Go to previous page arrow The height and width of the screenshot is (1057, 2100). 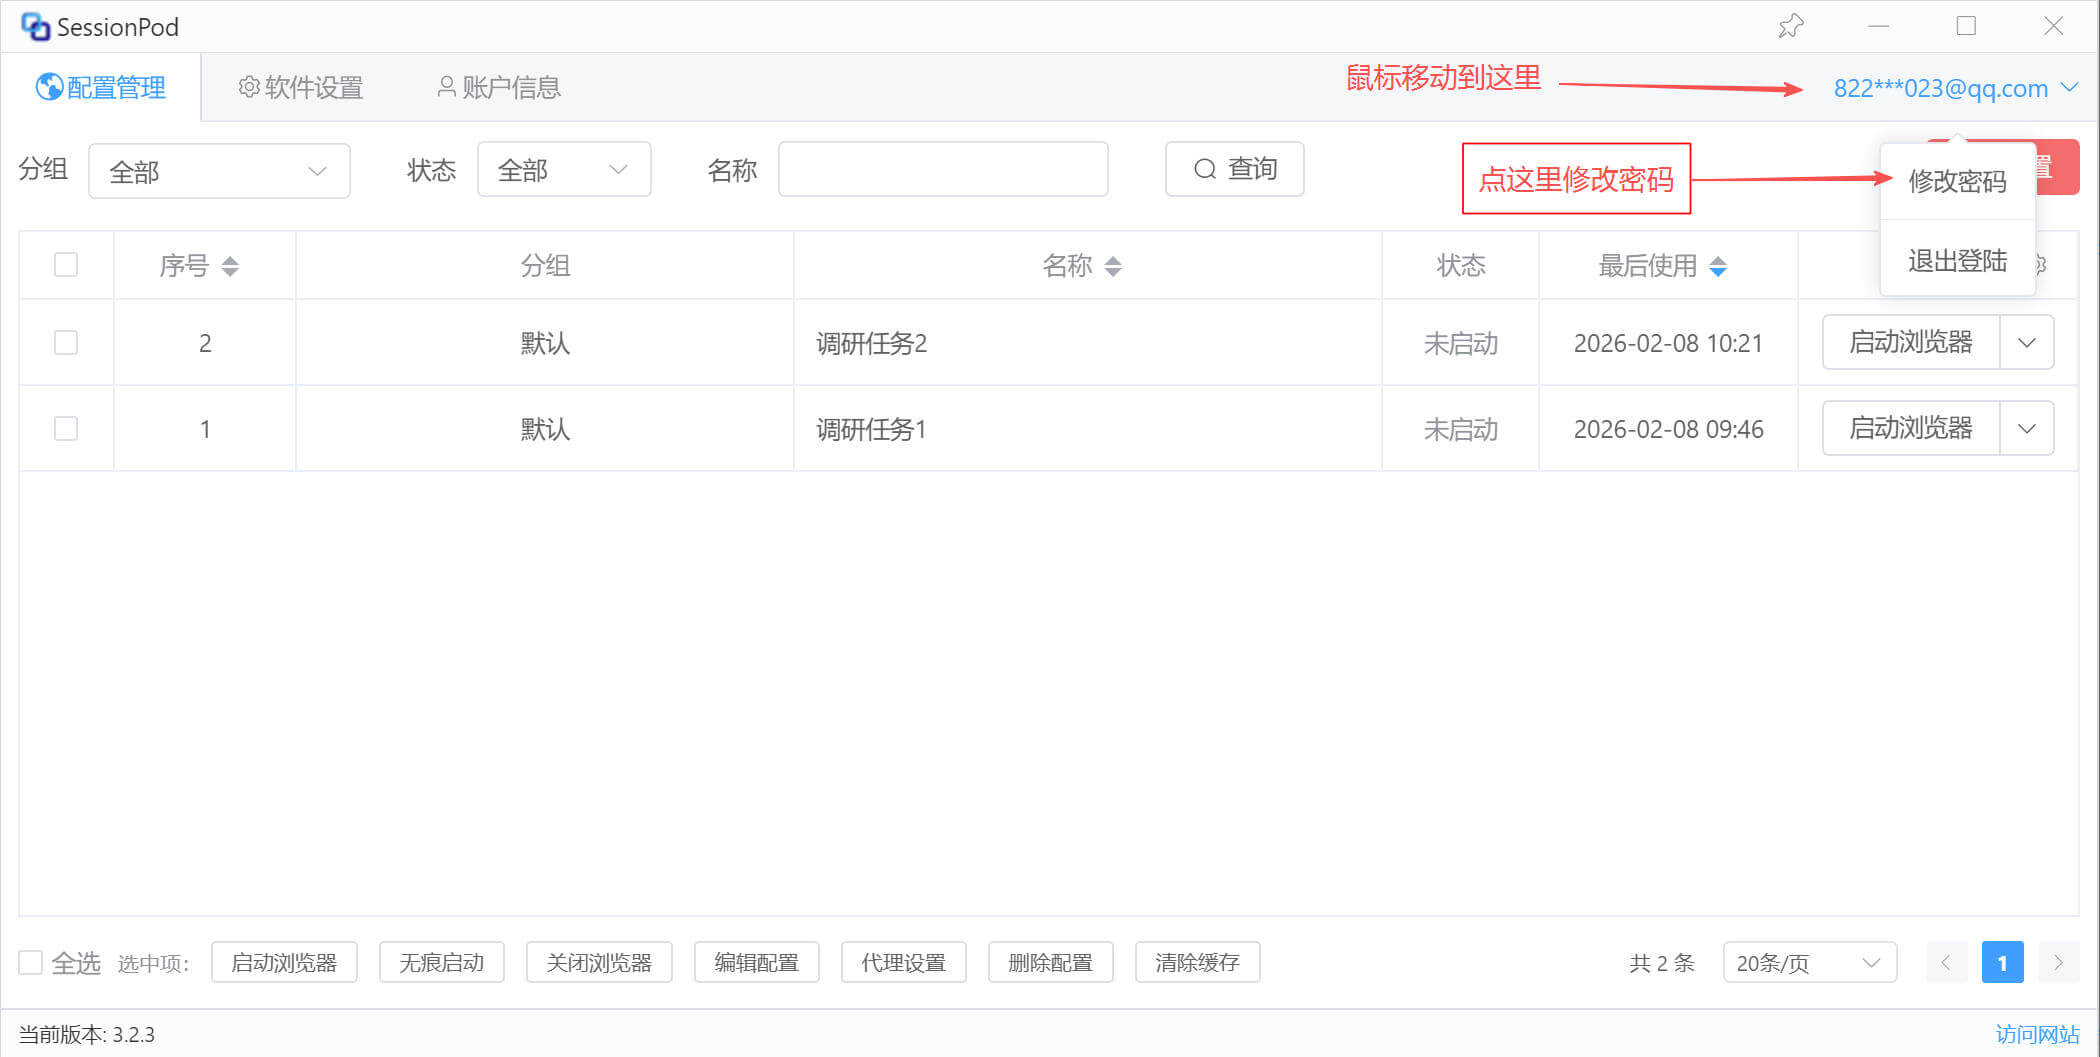pyautogui.click(x=1946, y=962)
